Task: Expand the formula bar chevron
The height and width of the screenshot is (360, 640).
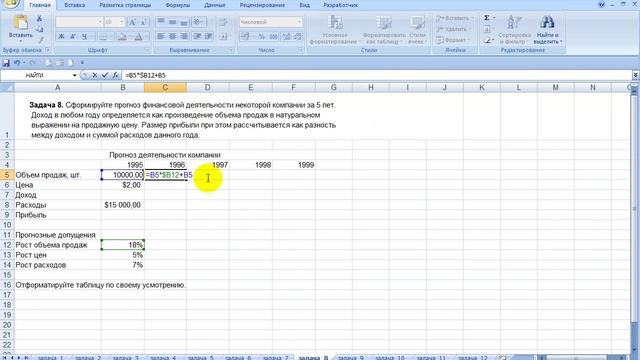Action: coord(636,75)
